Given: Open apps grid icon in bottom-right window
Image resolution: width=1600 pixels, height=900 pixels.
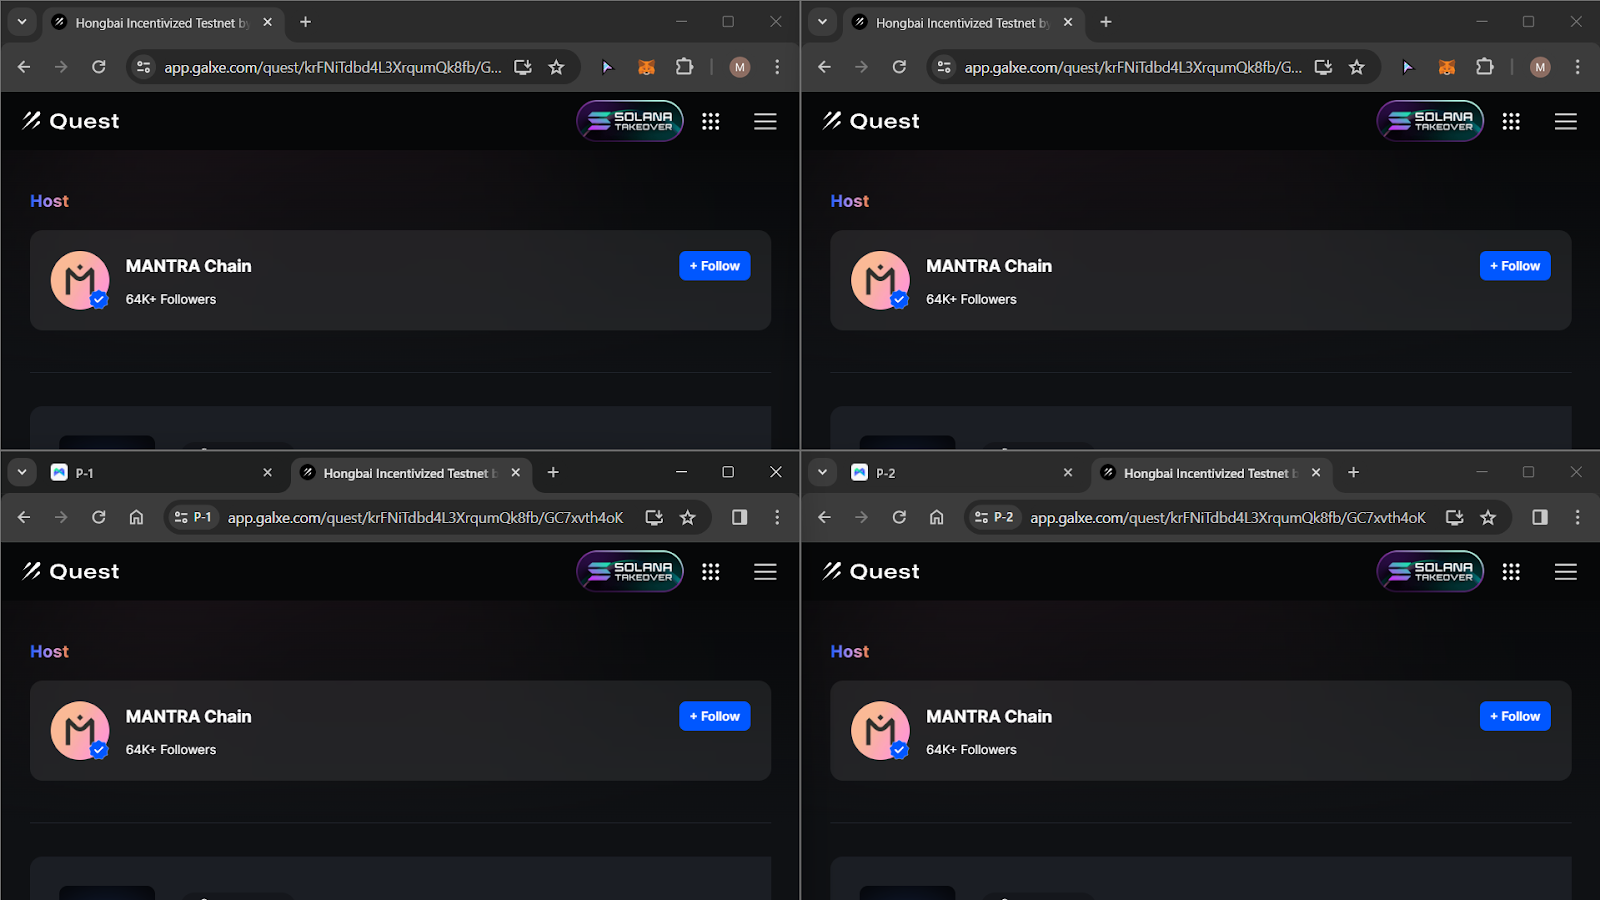Looking at the screenshot, I should tap(1511, 571).
